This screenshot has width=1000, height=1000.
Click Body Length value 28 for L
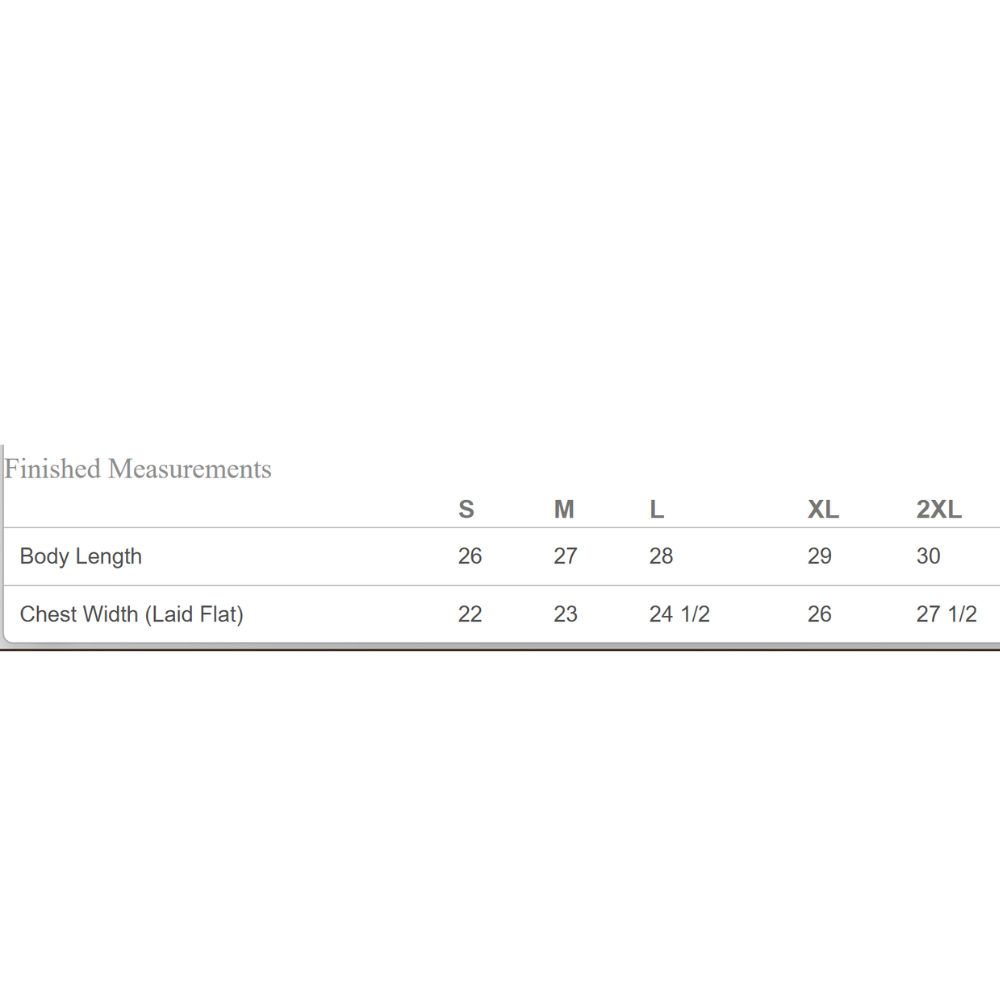[x=661, y=557]
